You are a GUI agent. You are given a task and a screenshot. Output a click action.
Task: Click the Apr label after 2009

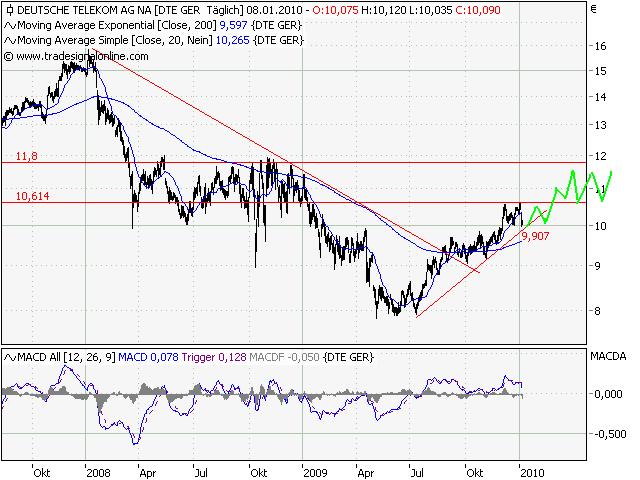(366, 473)
